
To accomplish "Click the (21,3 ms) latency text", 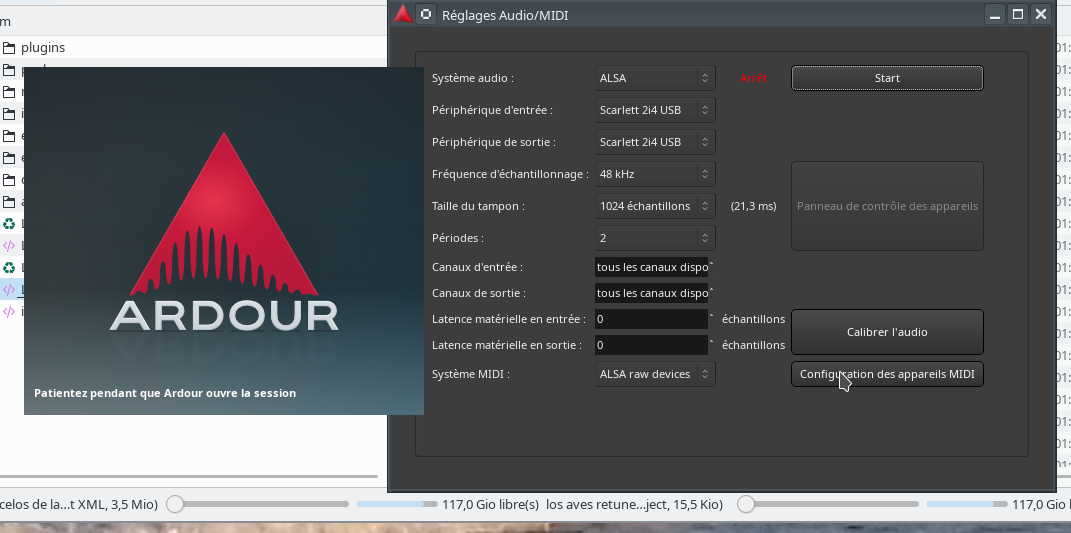I will [753, 206].
